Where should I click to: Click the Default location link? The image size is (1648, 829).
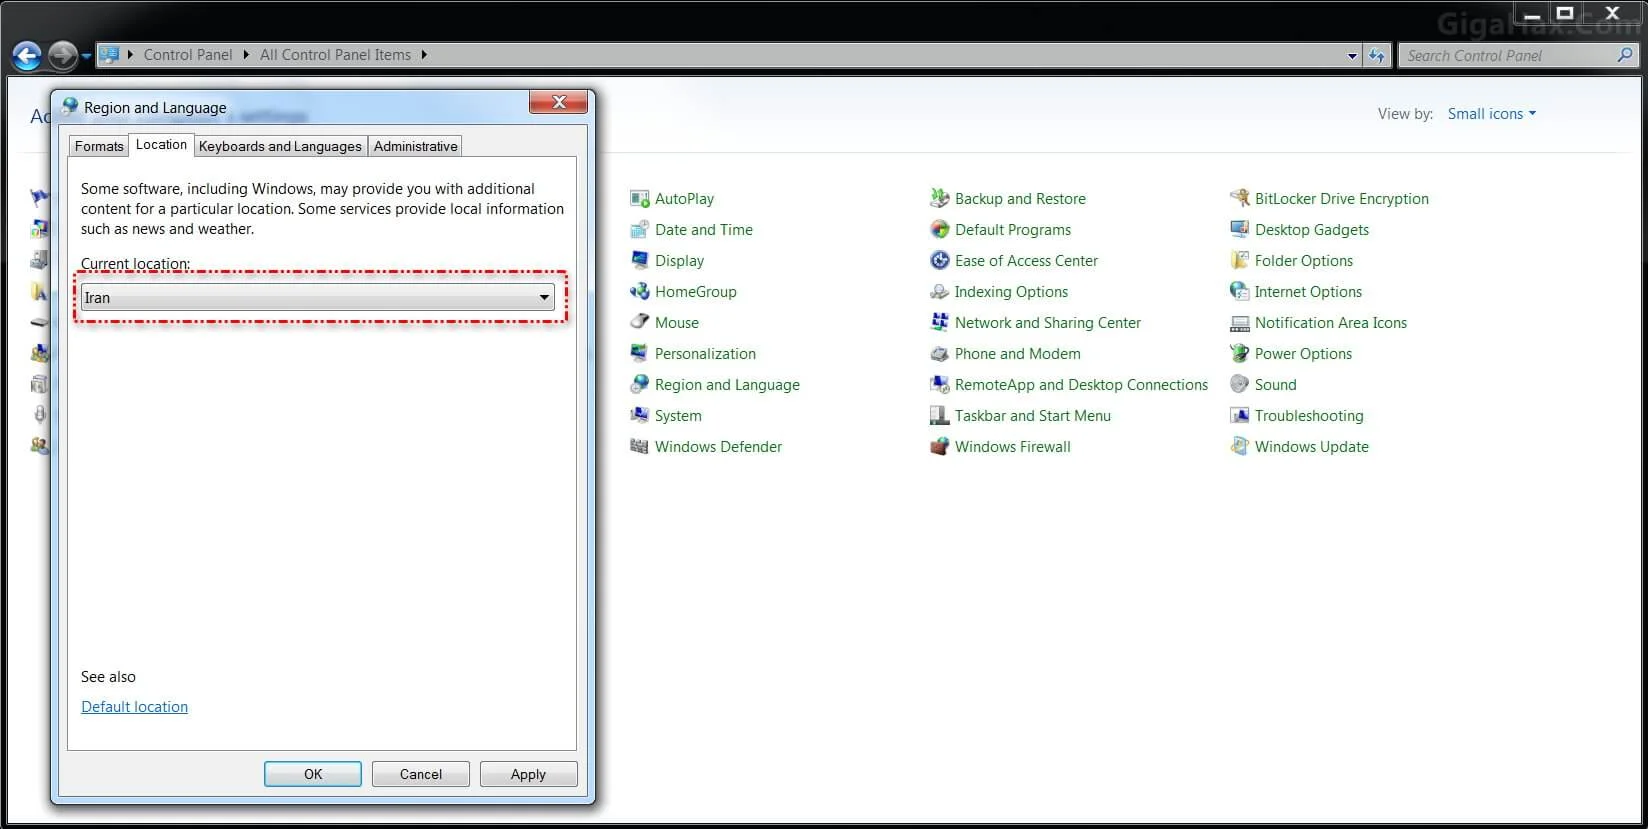134,707
